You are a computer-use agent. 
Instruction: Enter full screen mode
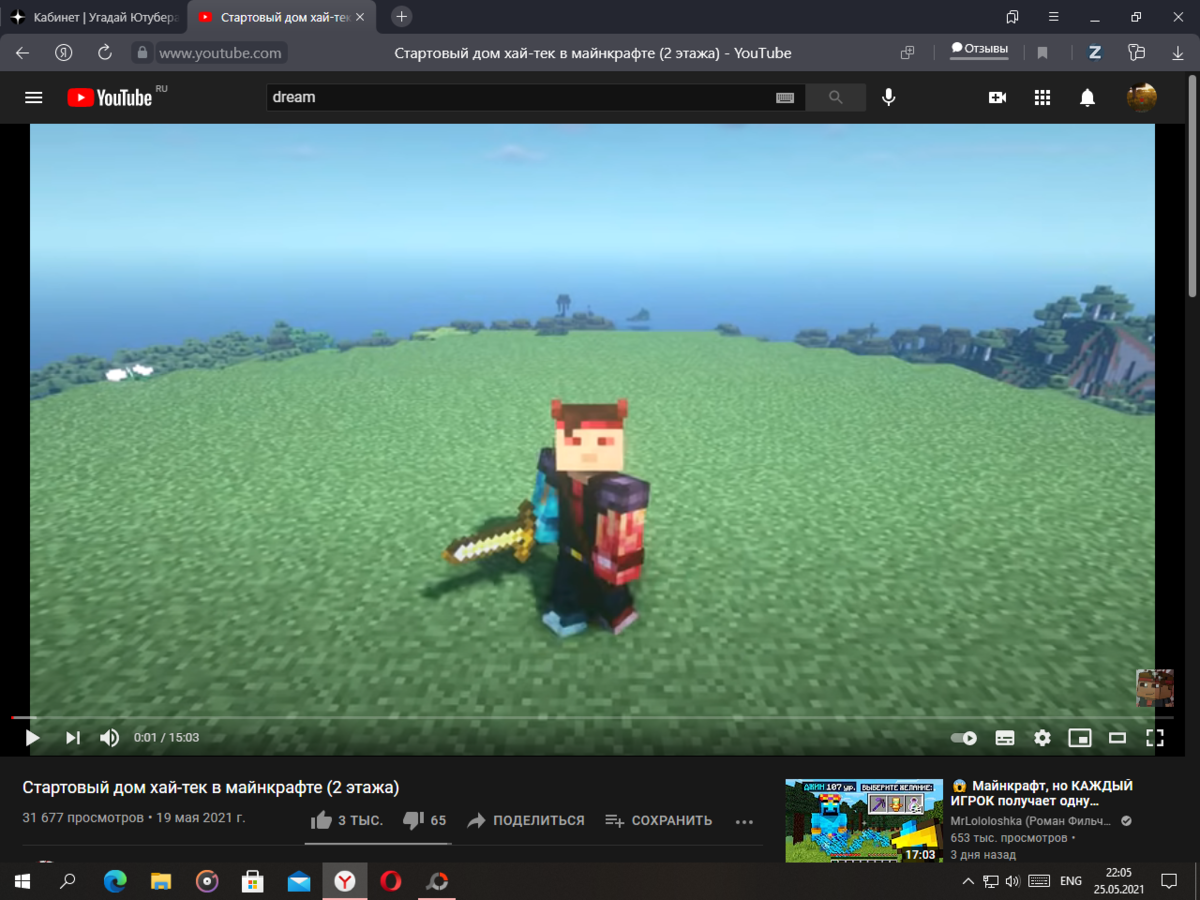(1155, 738)
